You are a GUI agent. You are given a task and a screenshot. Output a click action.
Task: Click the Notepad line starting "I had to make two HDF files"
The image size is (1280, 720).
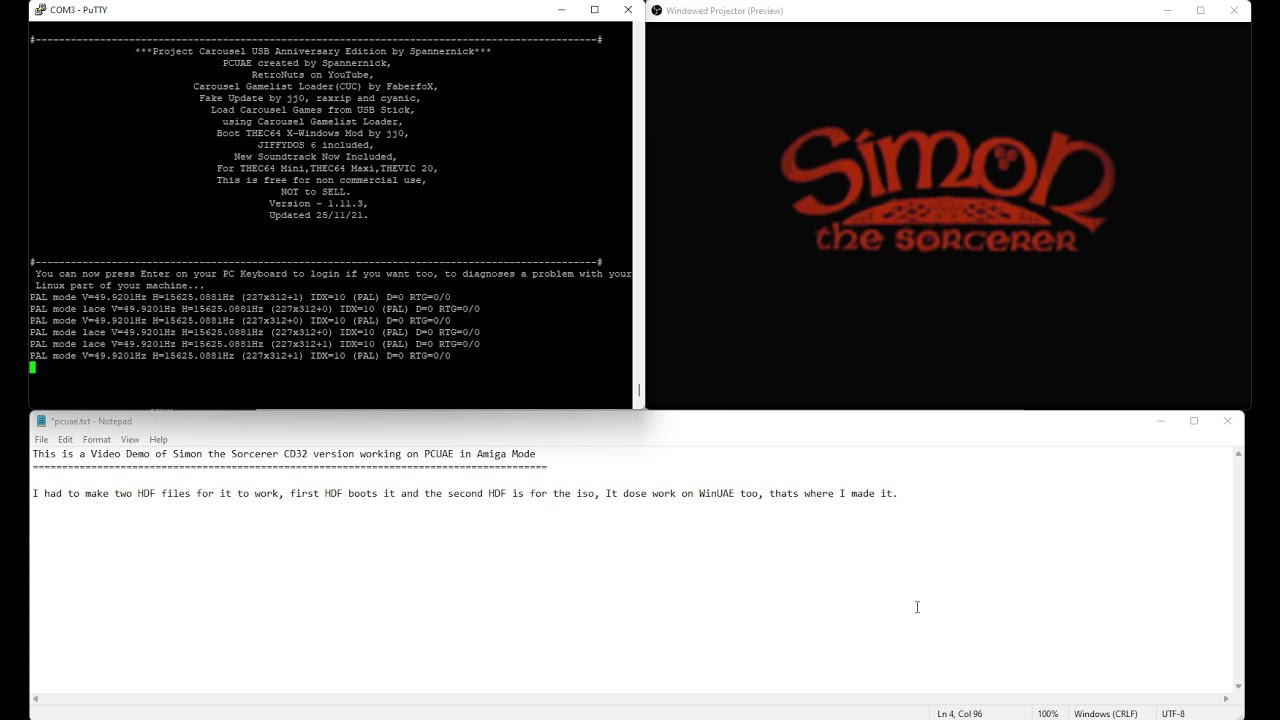(x=465, y=494)
